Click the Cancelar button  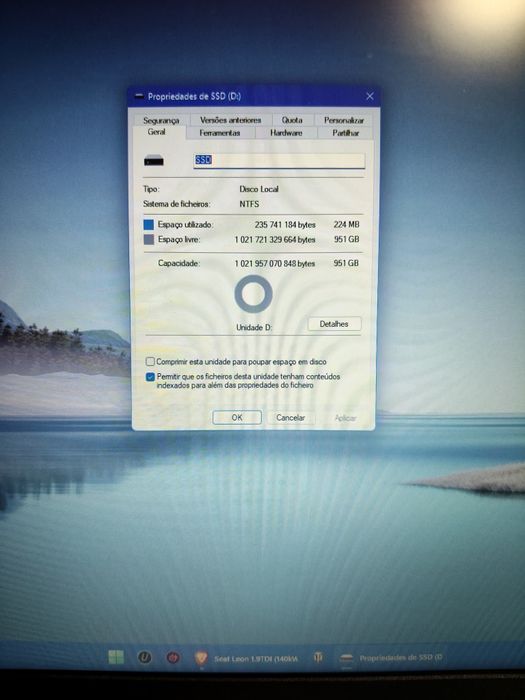tap(290, 417)
